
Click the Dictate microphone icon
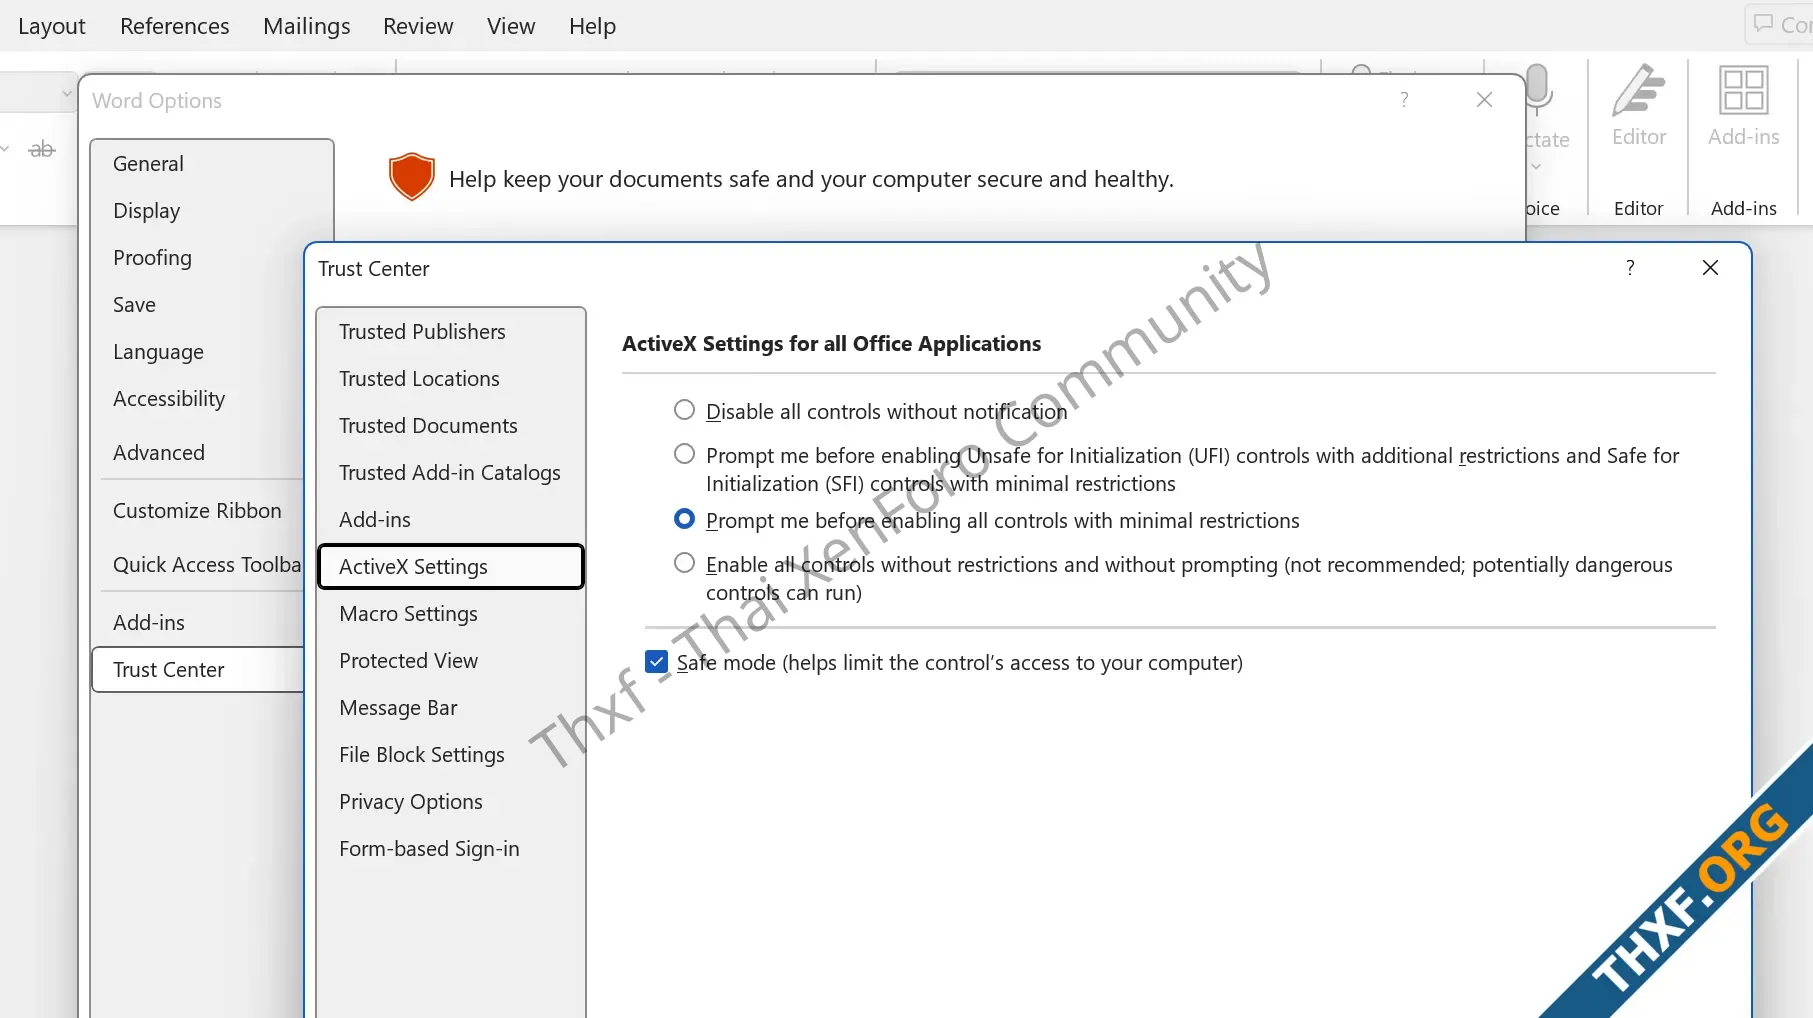(x=1539, y=90)
